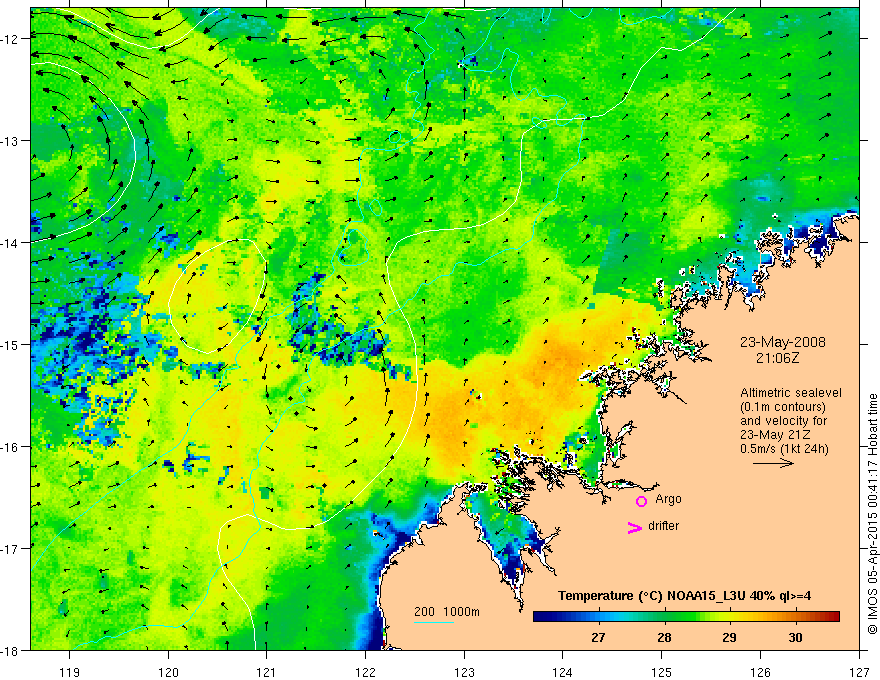Click the longitude axis label '123'

point(464,672)
